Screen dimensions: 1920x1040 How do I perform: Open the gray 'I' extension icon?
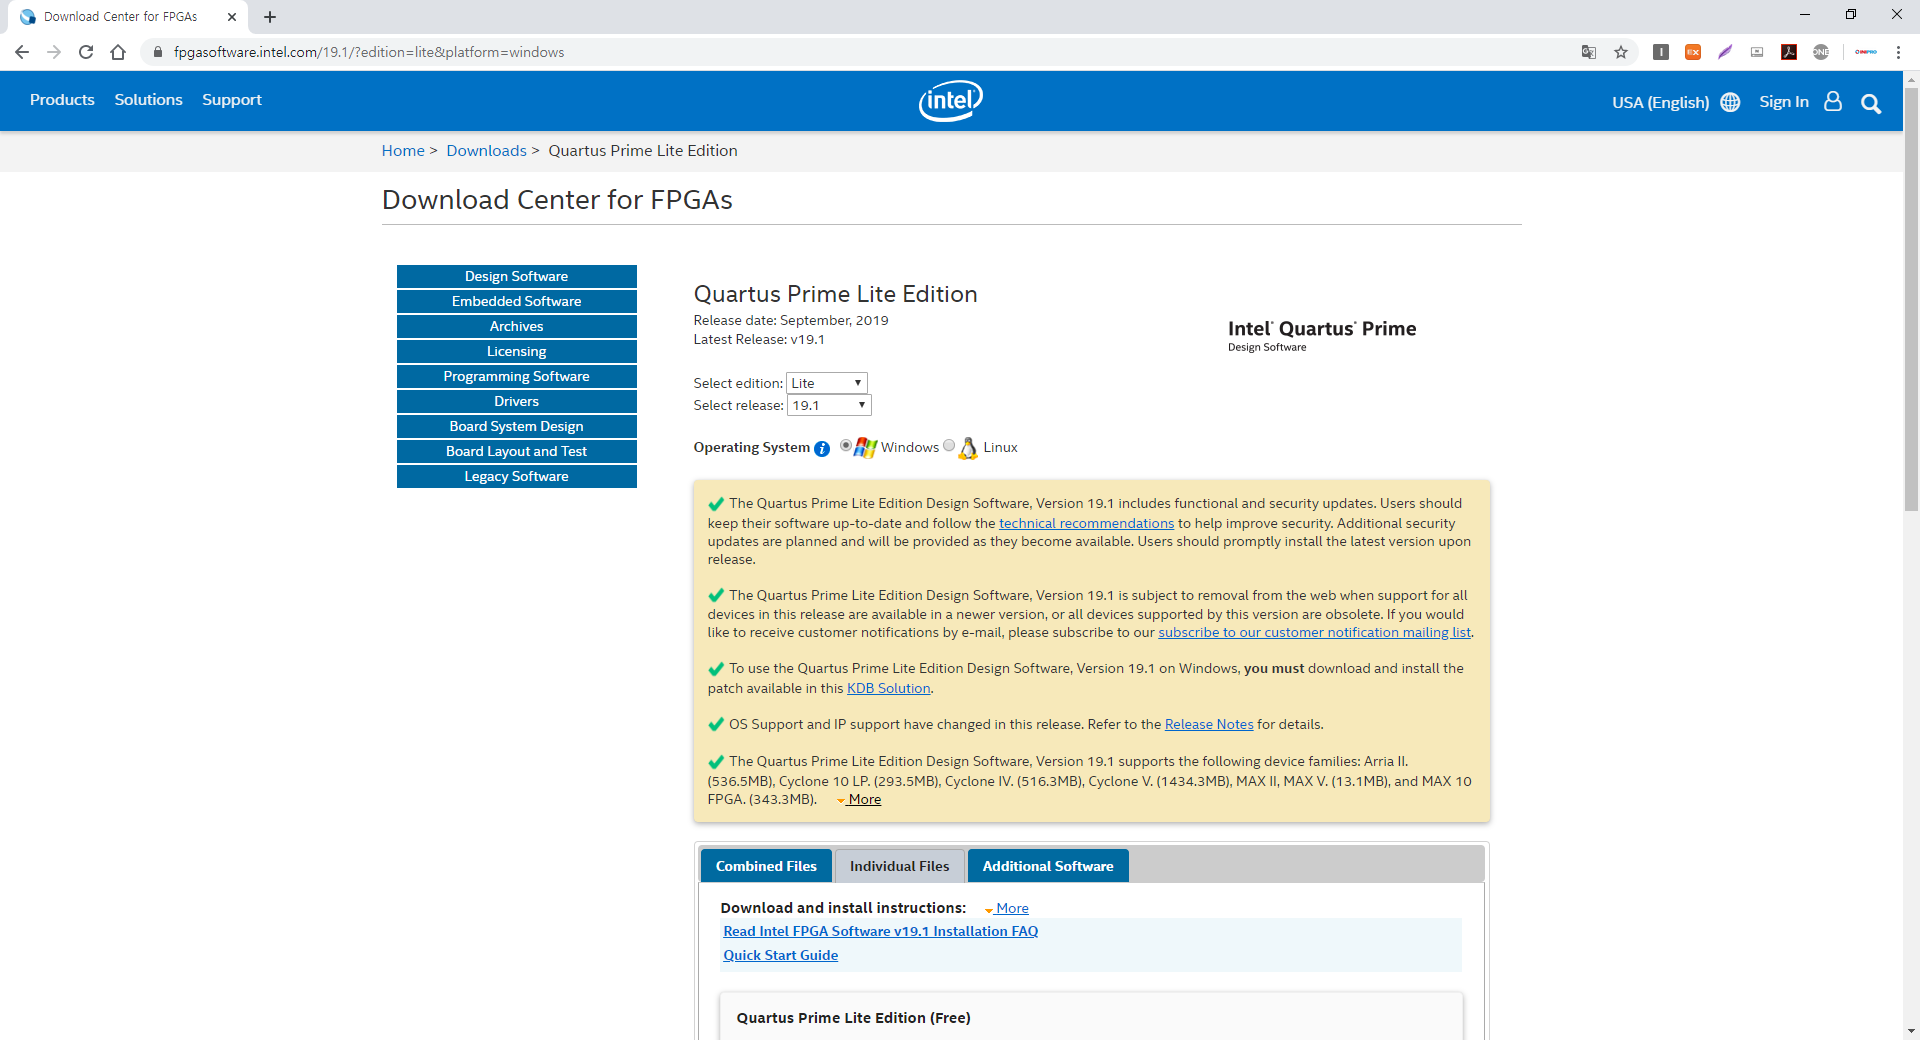tap(1661, 52)
